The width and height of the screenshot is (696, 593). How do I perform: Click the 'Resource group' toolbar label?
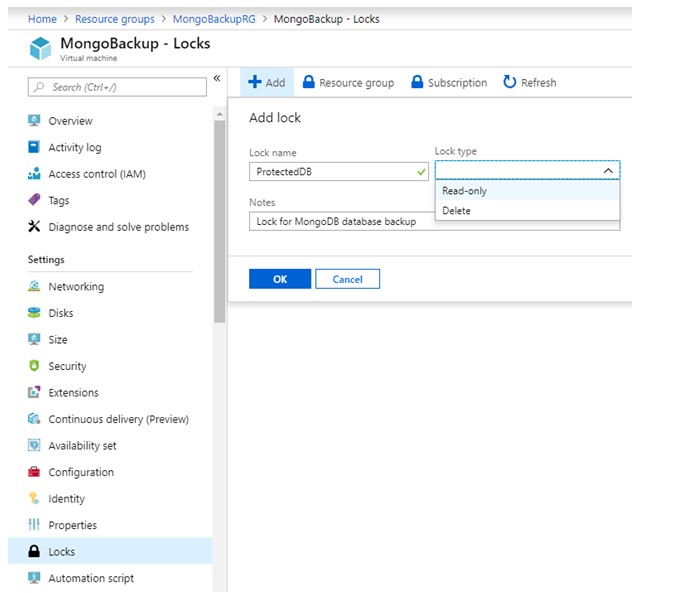356,83
